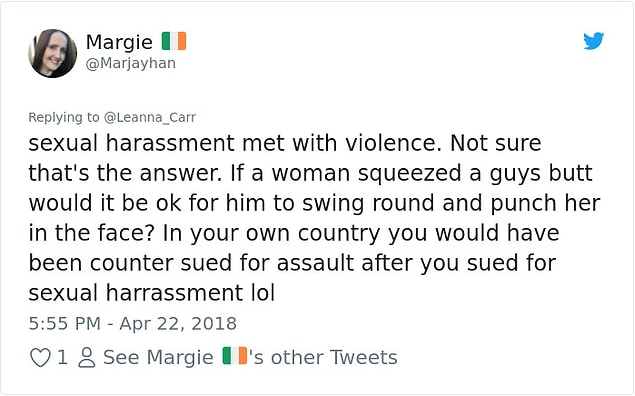
Task: Click the line 'been counter sued for assault'
Action: point(292,263)
